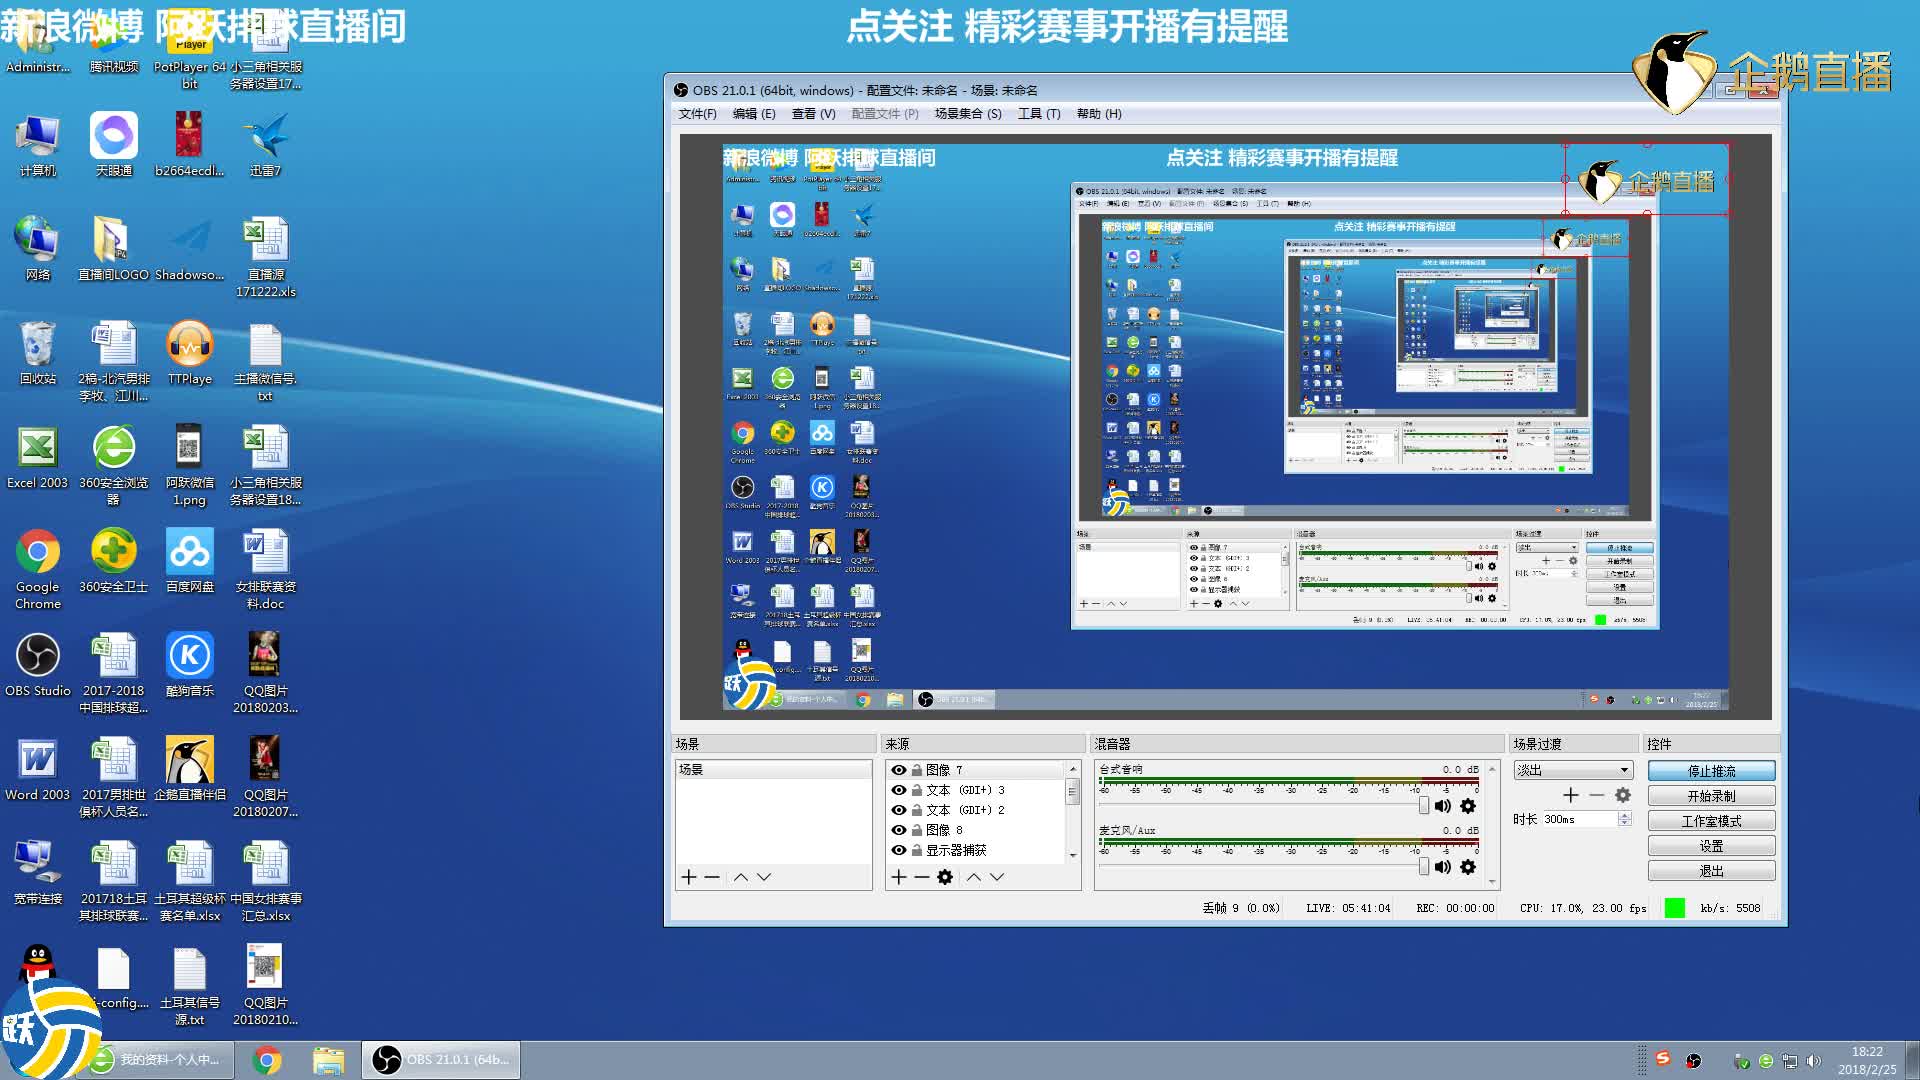Add a new source with plus icon
The height and width of the screenshot is (1080, 1920).
coord(898,877)
